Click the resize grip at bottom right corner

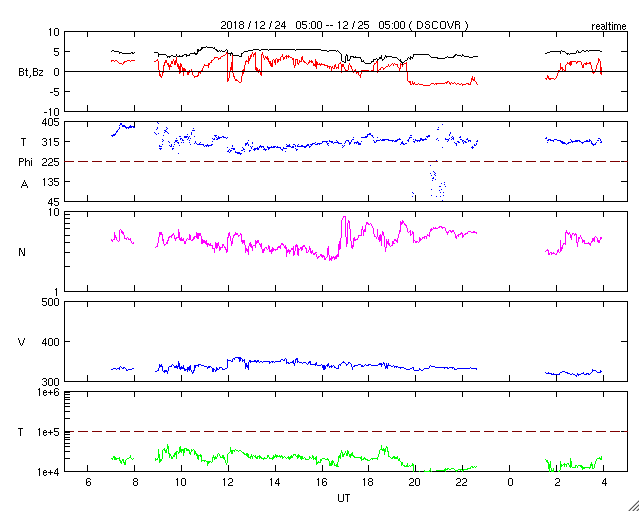[x=634, y=506]
